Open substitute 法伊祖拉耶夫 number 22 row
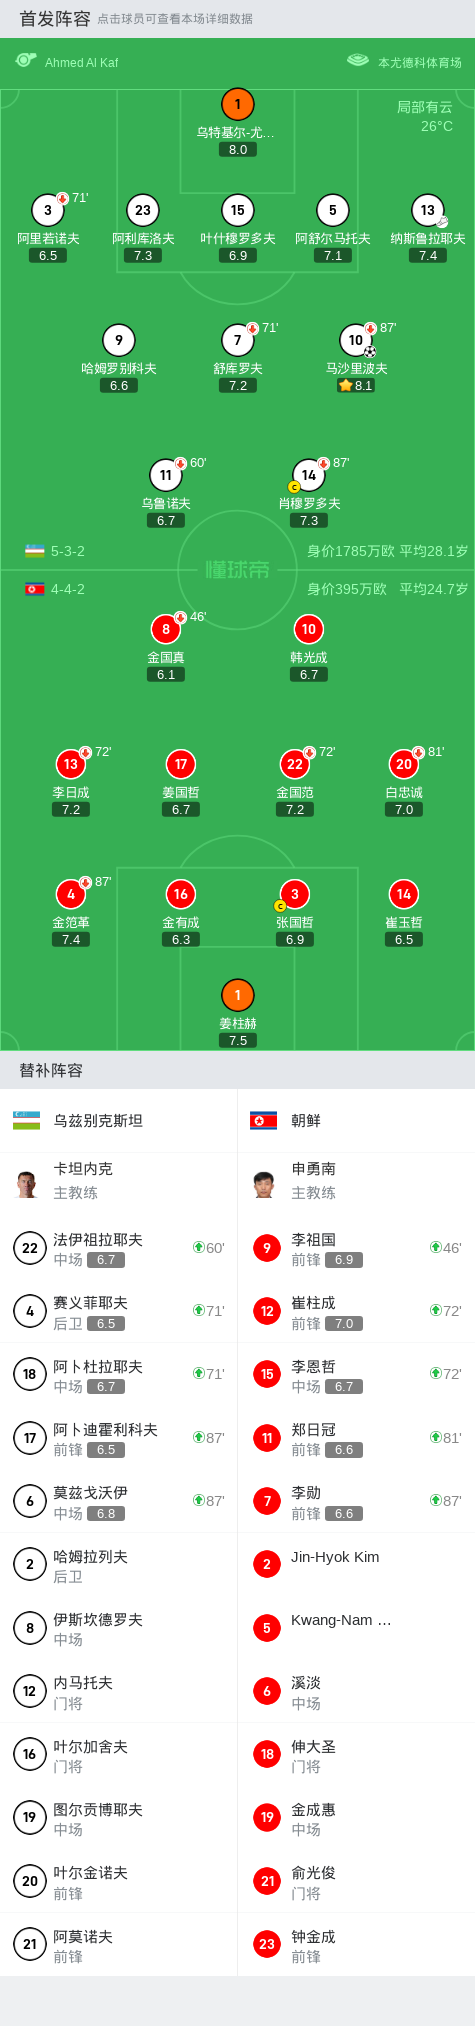The image size is (475, 2026). (119, 1248)
